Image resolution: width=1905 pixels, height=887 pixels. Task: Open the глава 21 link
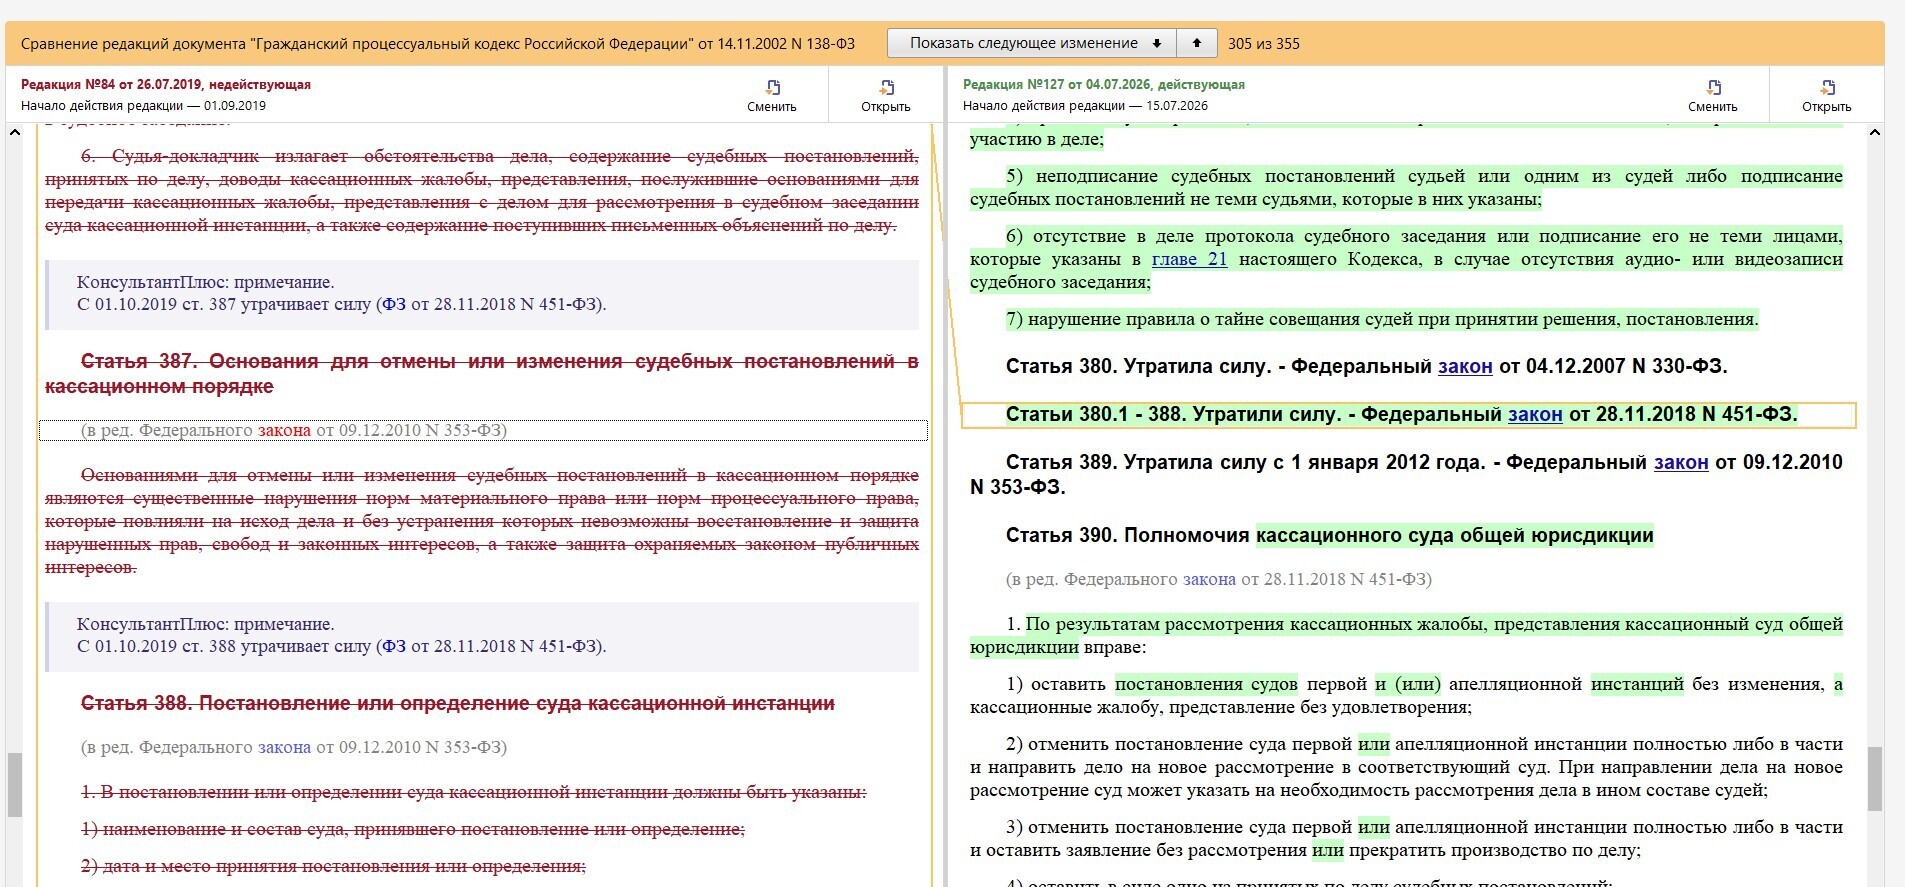point(1189,260)
